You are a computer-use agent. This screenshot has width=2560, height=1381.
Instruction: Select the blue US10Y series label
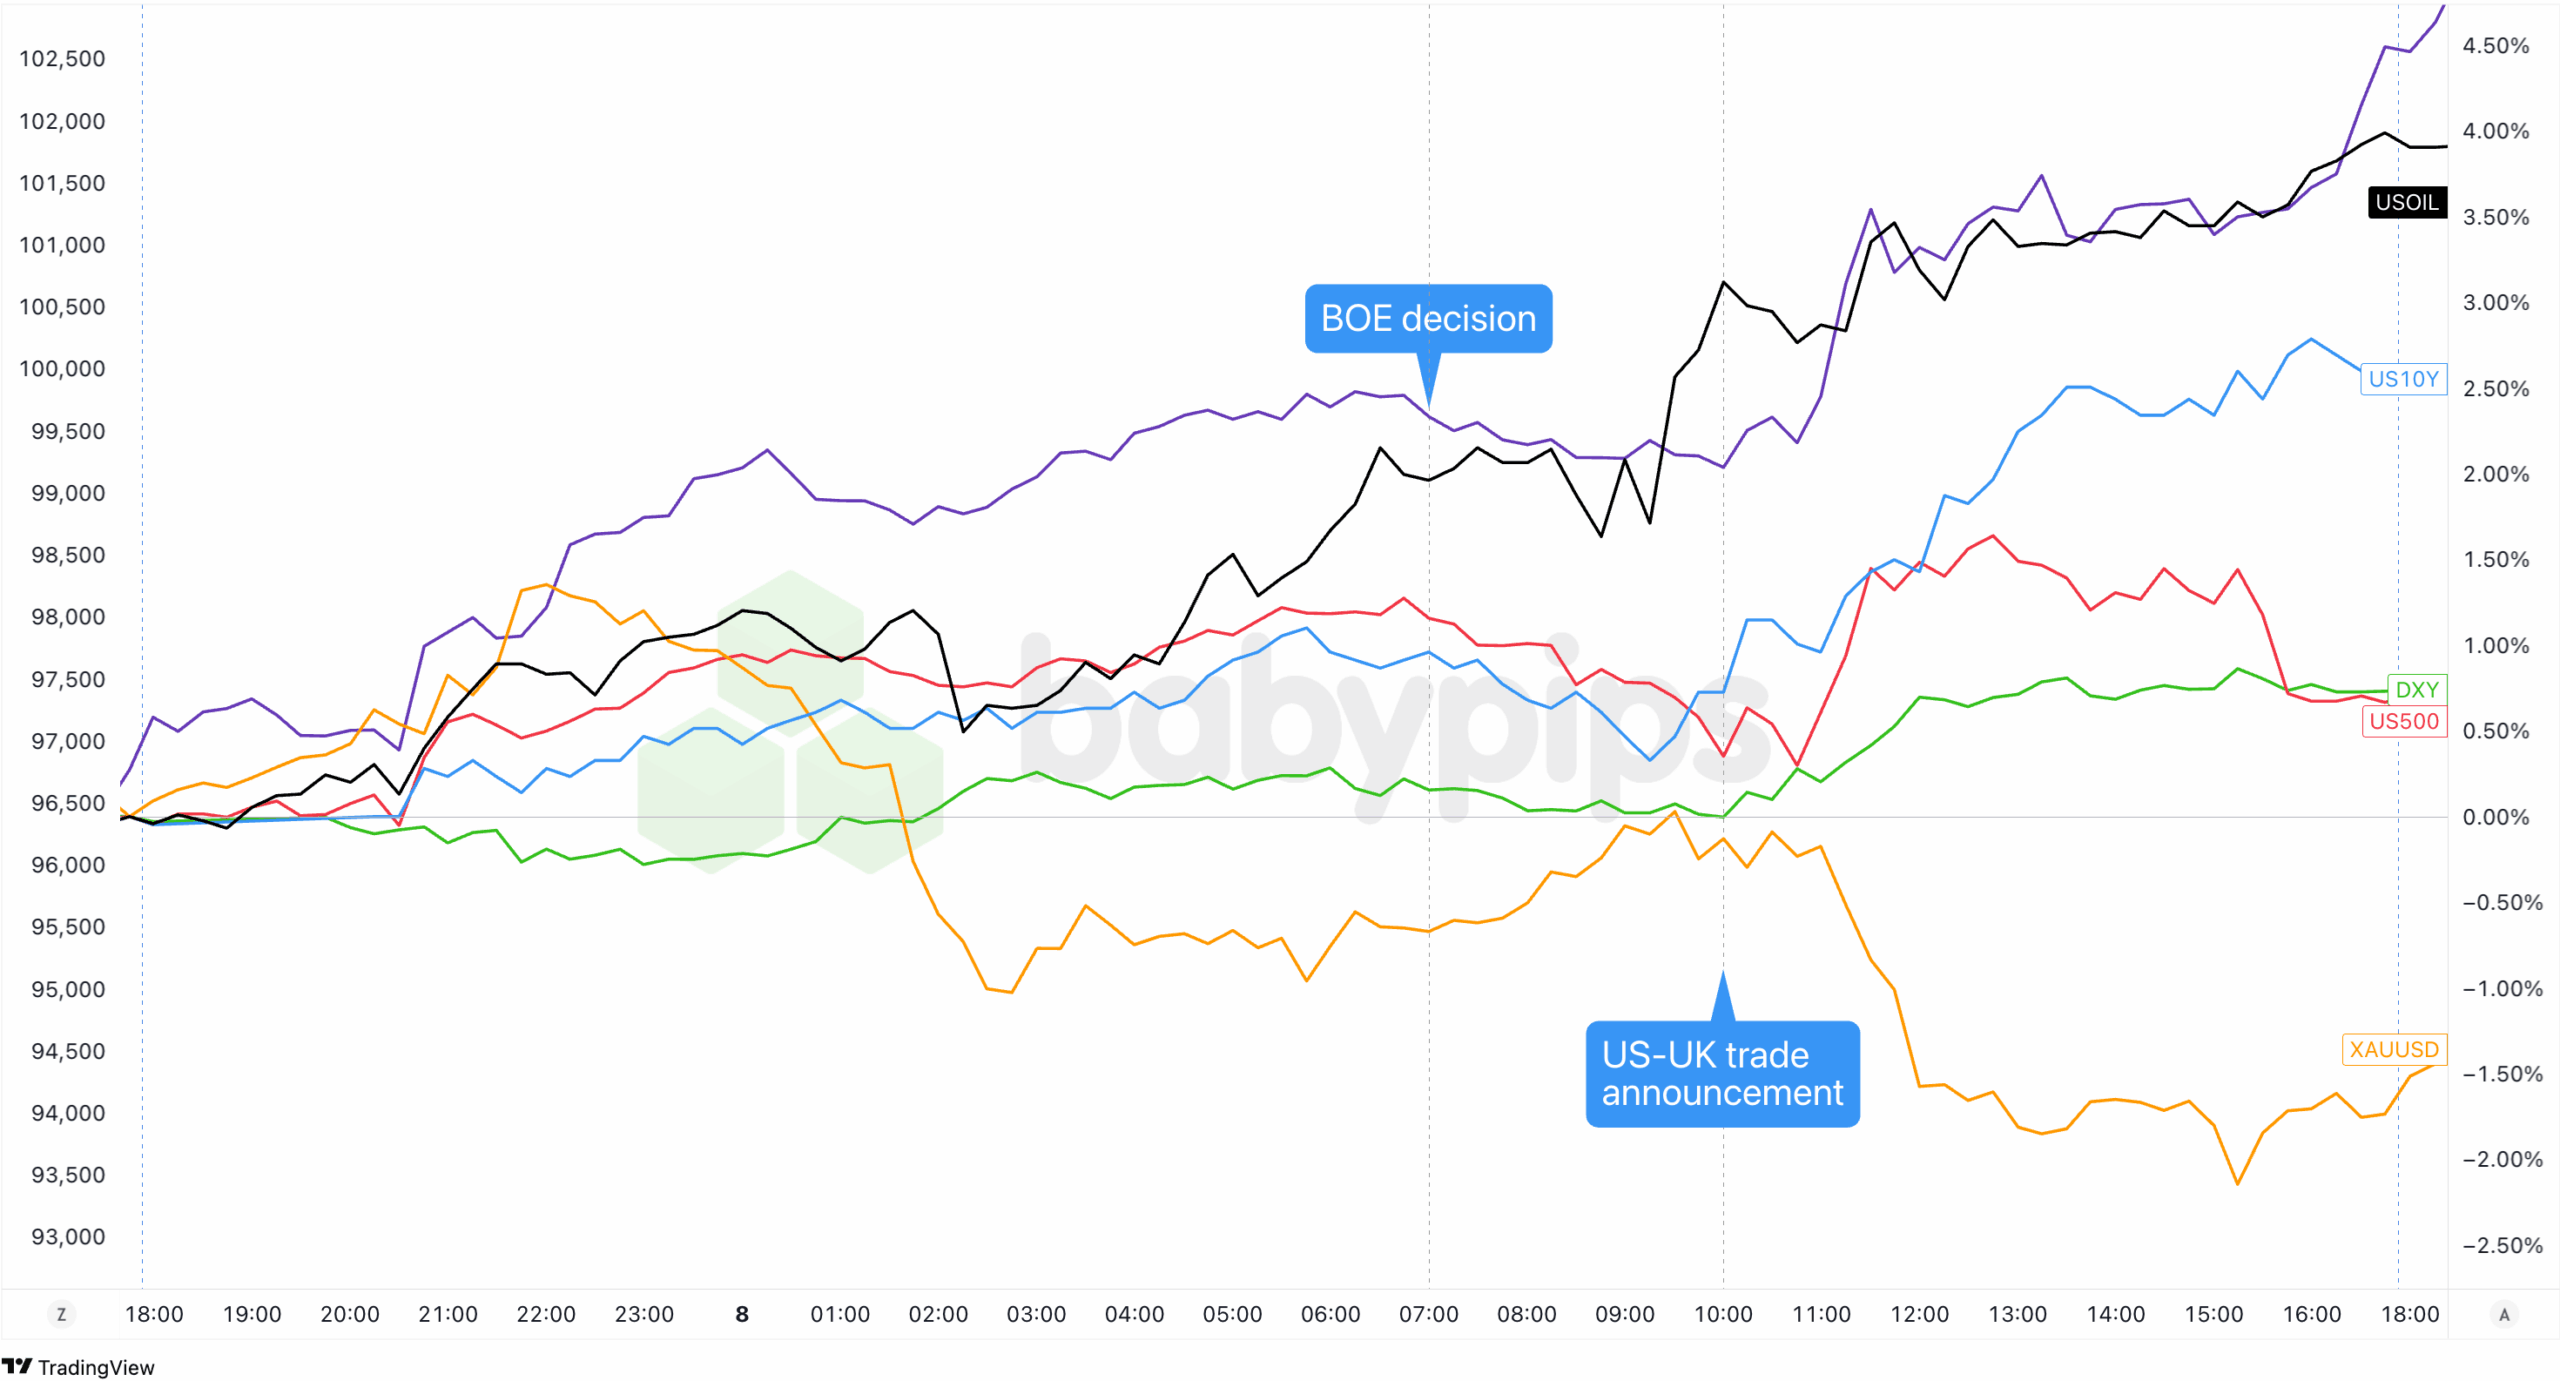coord(2403,379)
